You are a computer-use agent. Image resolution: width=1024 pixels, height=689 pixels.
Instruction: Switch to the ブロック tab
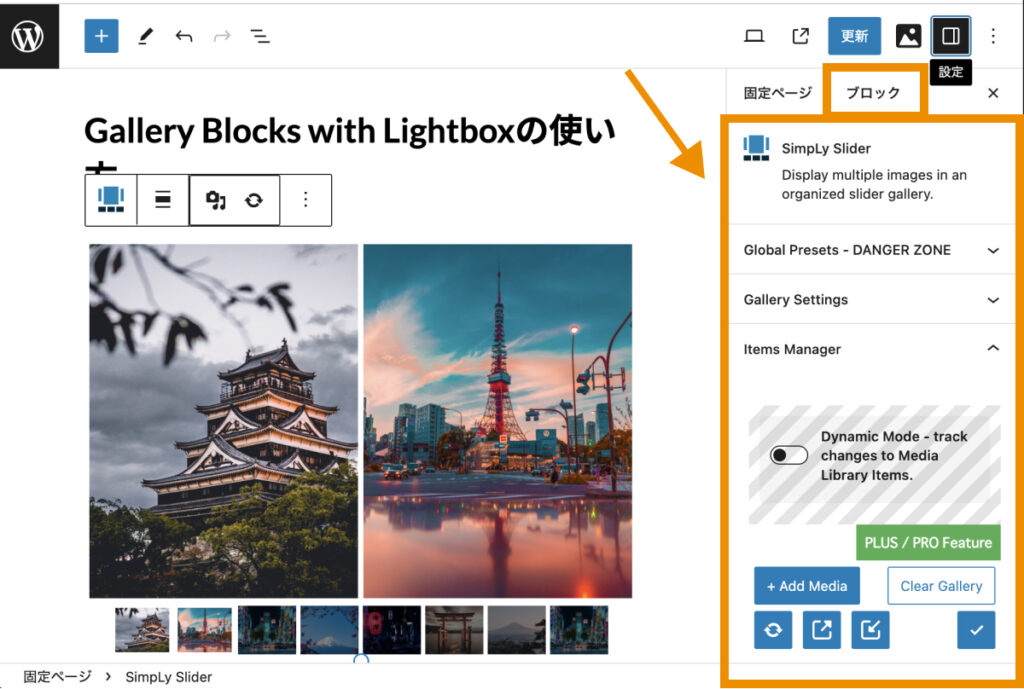coord(873,92)
